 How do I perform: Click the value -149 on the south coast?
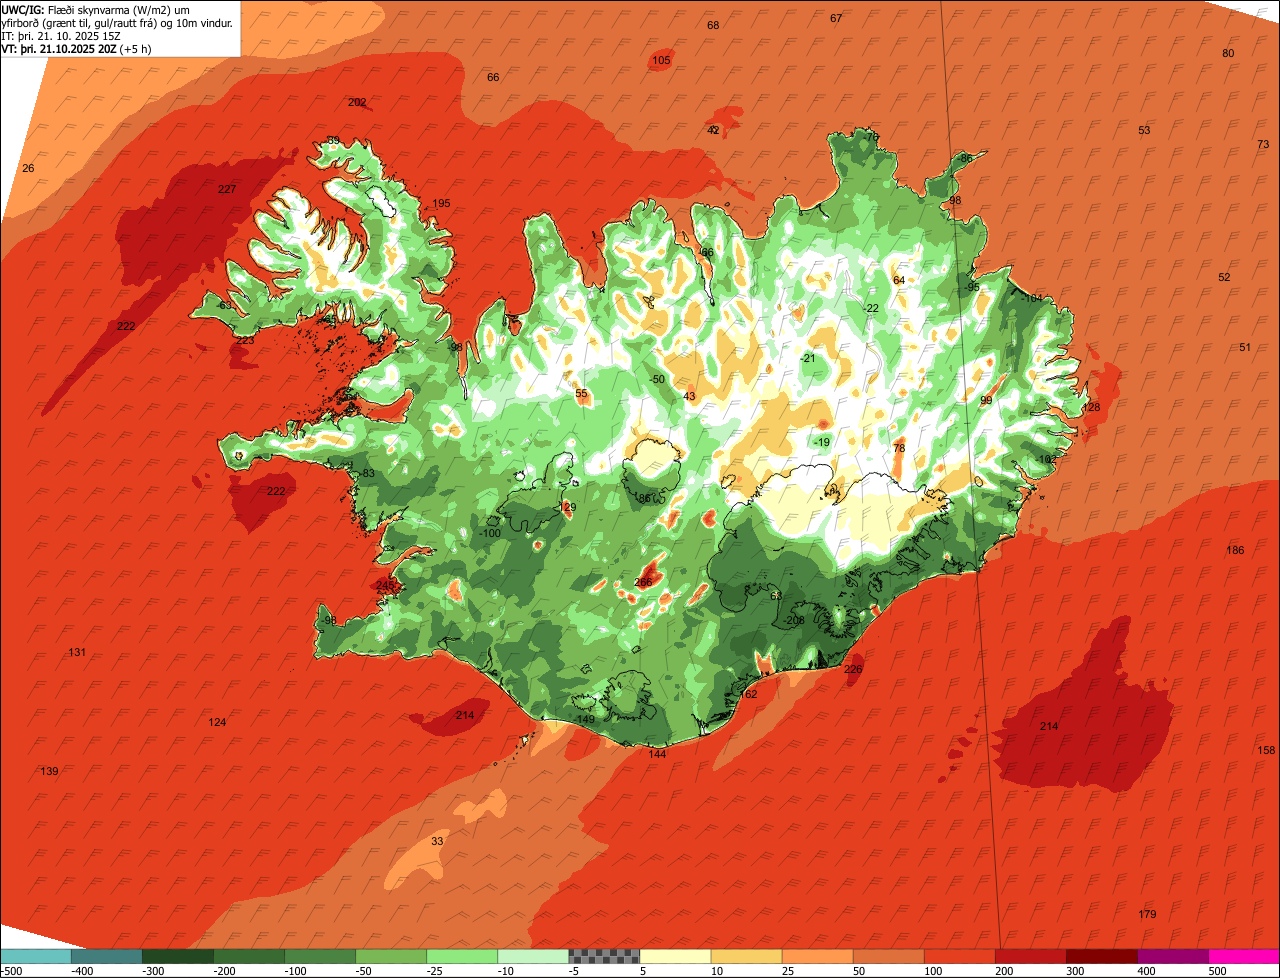585,719
